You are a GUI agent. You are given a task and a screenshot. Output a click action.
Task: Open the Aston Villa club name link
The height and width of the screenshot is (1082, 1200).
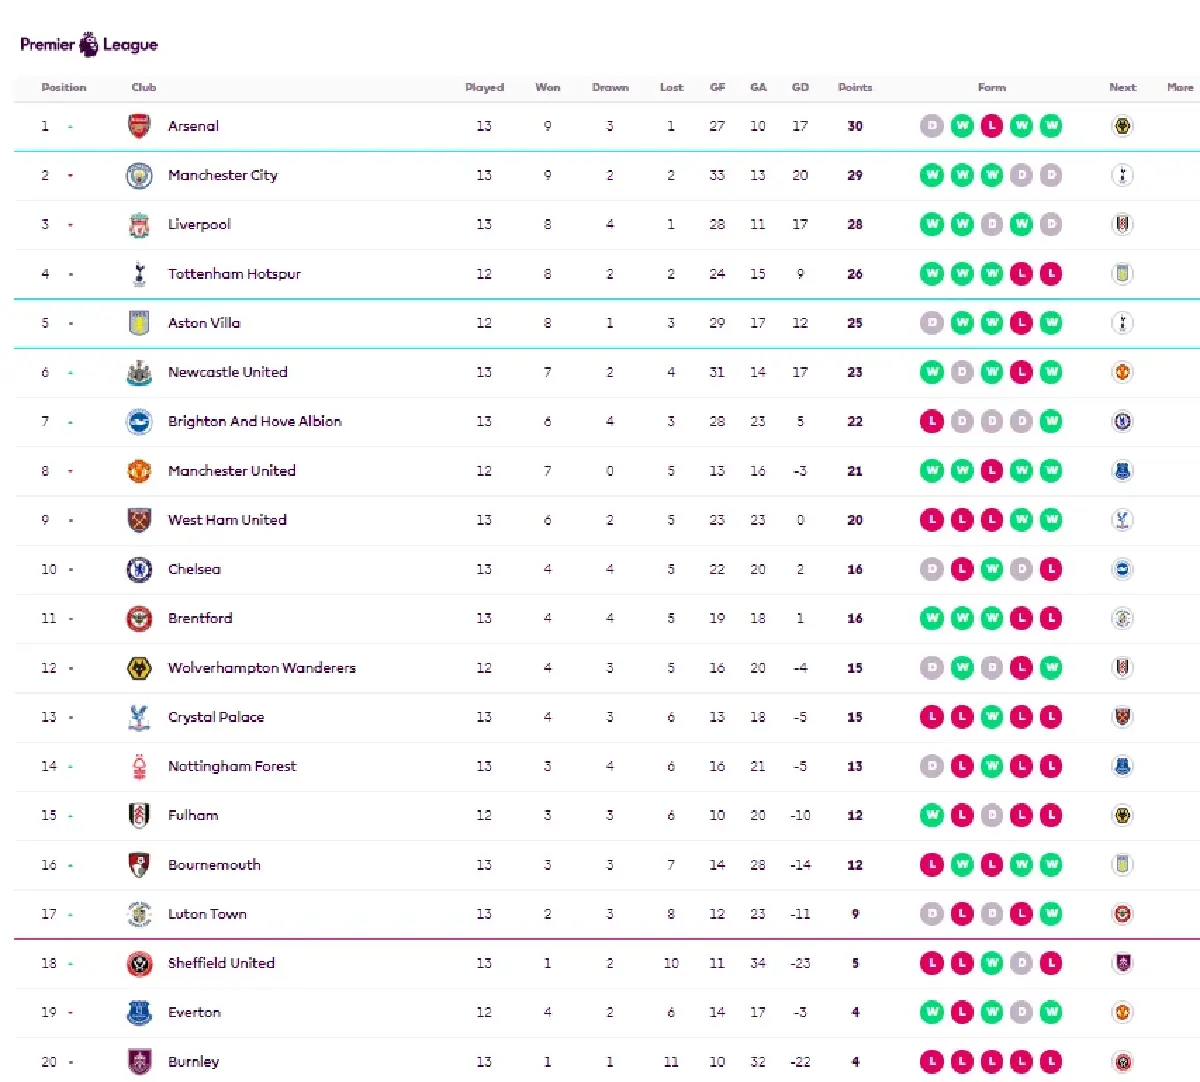(204, 323)
